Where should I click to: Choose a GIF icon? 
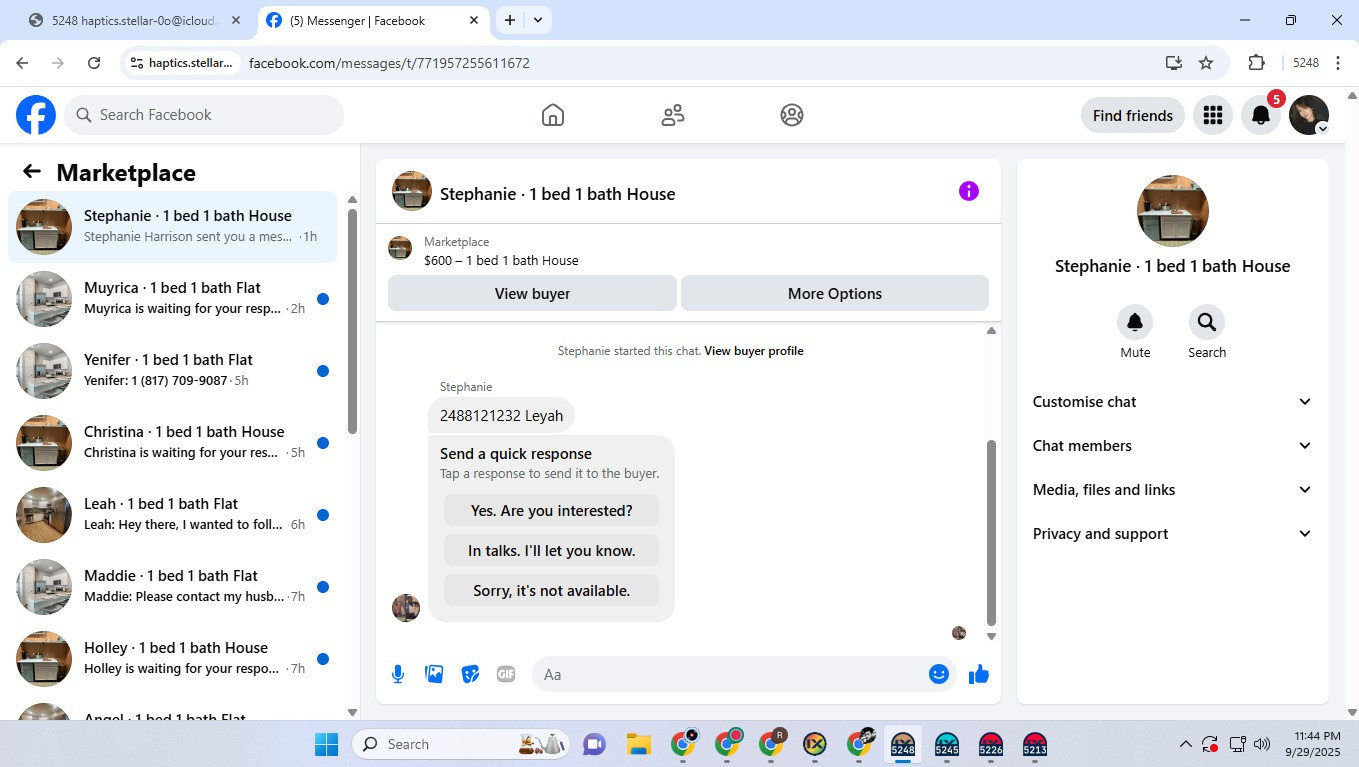pyautogui.click(x=506, y=674)
